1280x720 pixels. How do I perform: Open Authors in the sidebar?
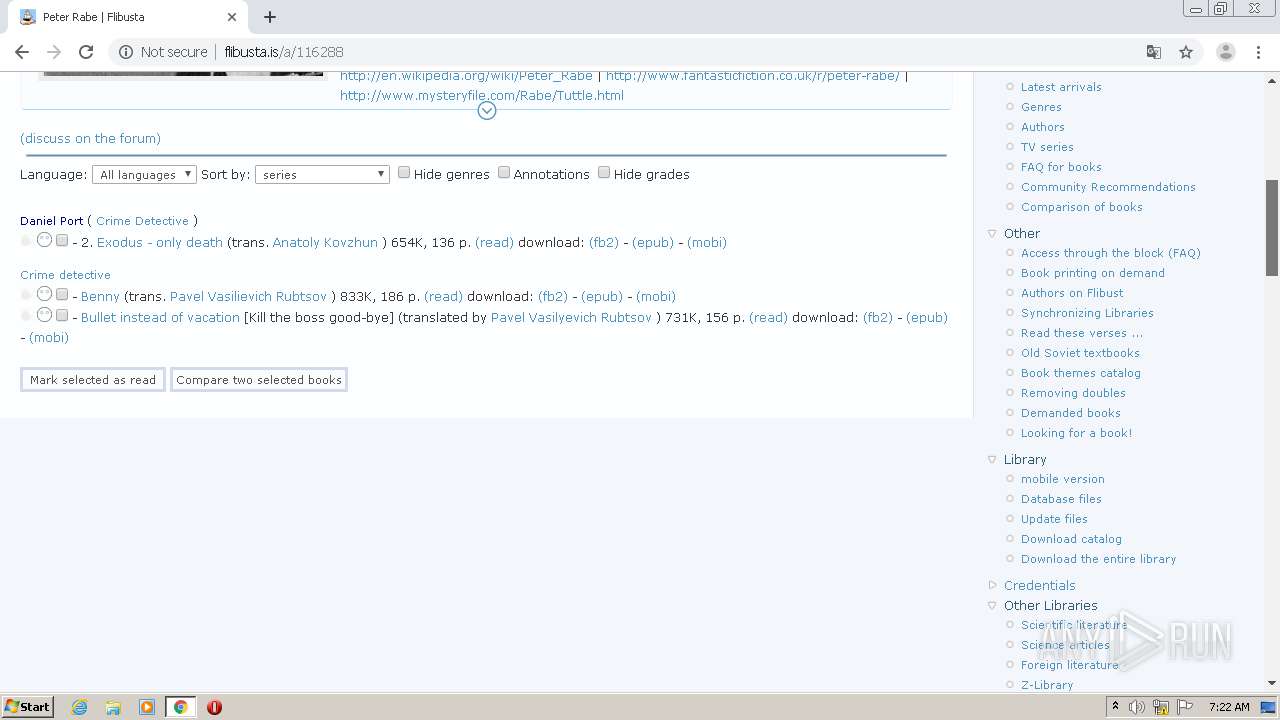point(1042,127)
